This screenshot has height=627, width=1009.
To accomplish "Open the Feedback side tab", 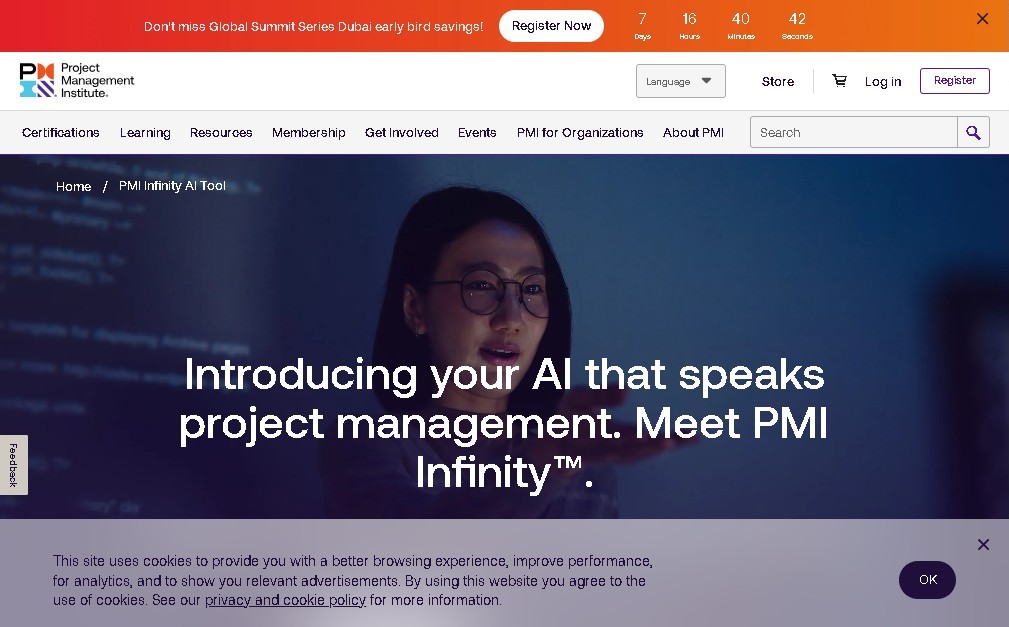I will point(14,465).
